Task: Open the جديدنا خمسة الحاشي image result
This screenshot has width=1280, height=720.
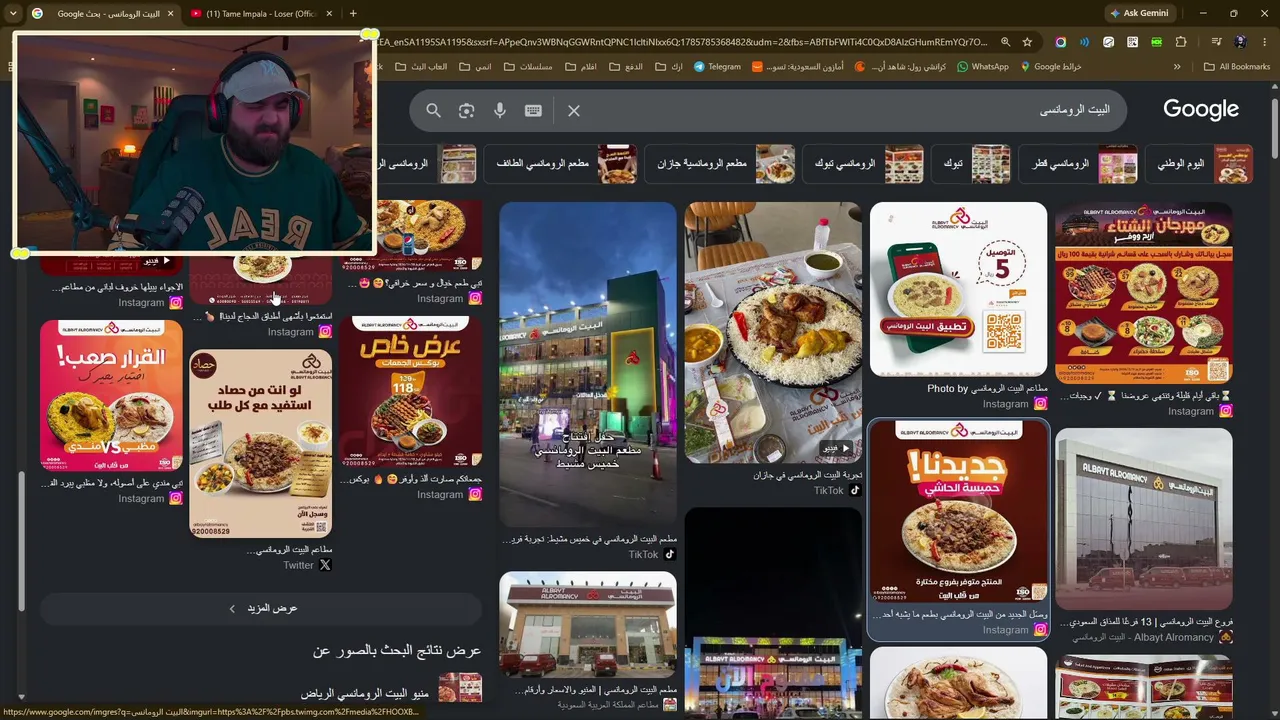Action: [958, 512]
